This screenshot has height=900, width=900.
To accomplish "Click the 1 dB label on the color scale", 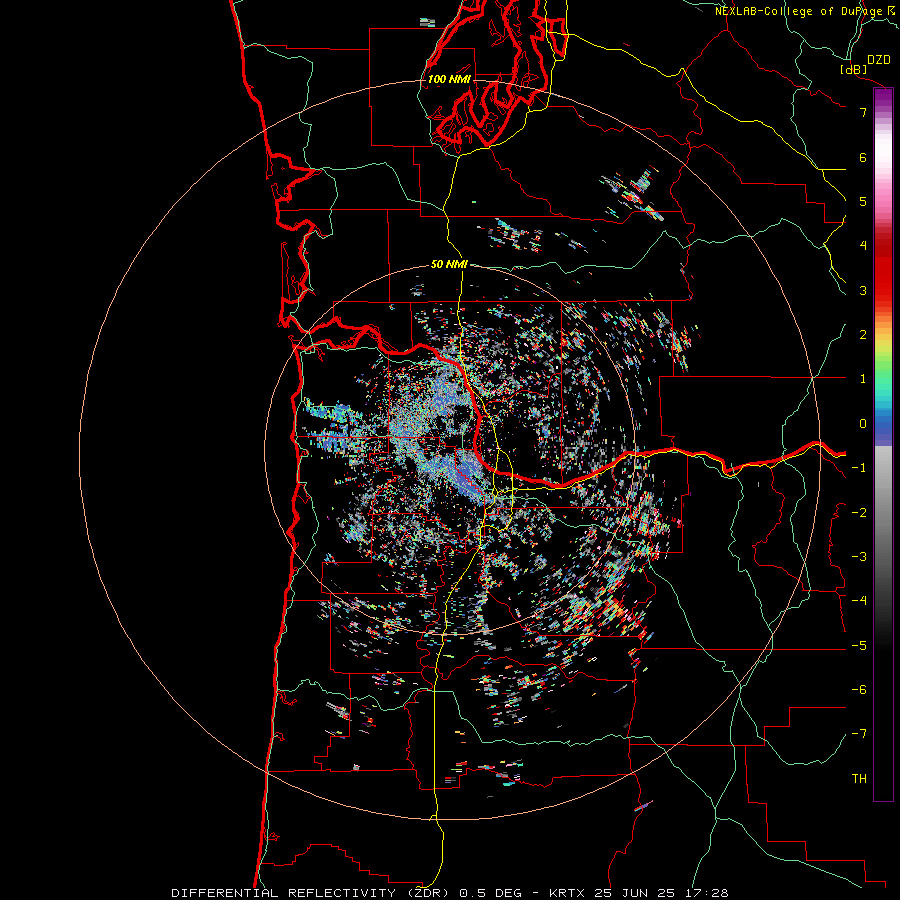I will tap(863, 379).
